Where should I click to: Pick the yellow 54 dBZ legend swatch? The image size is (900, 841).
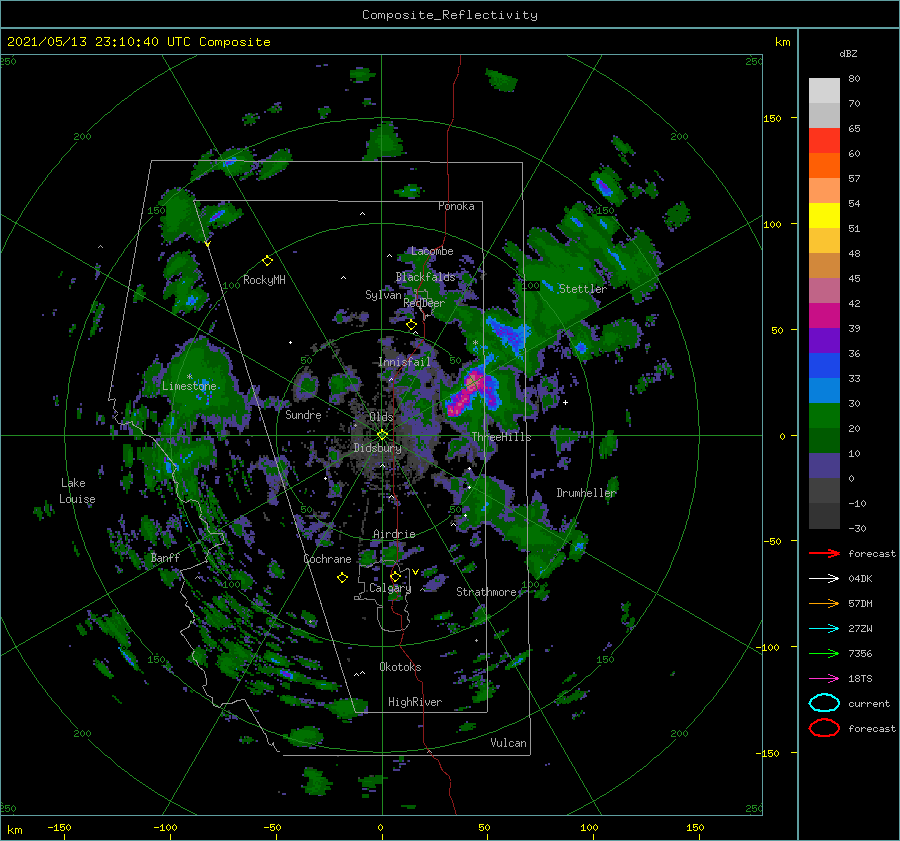[x=824, y=216]
